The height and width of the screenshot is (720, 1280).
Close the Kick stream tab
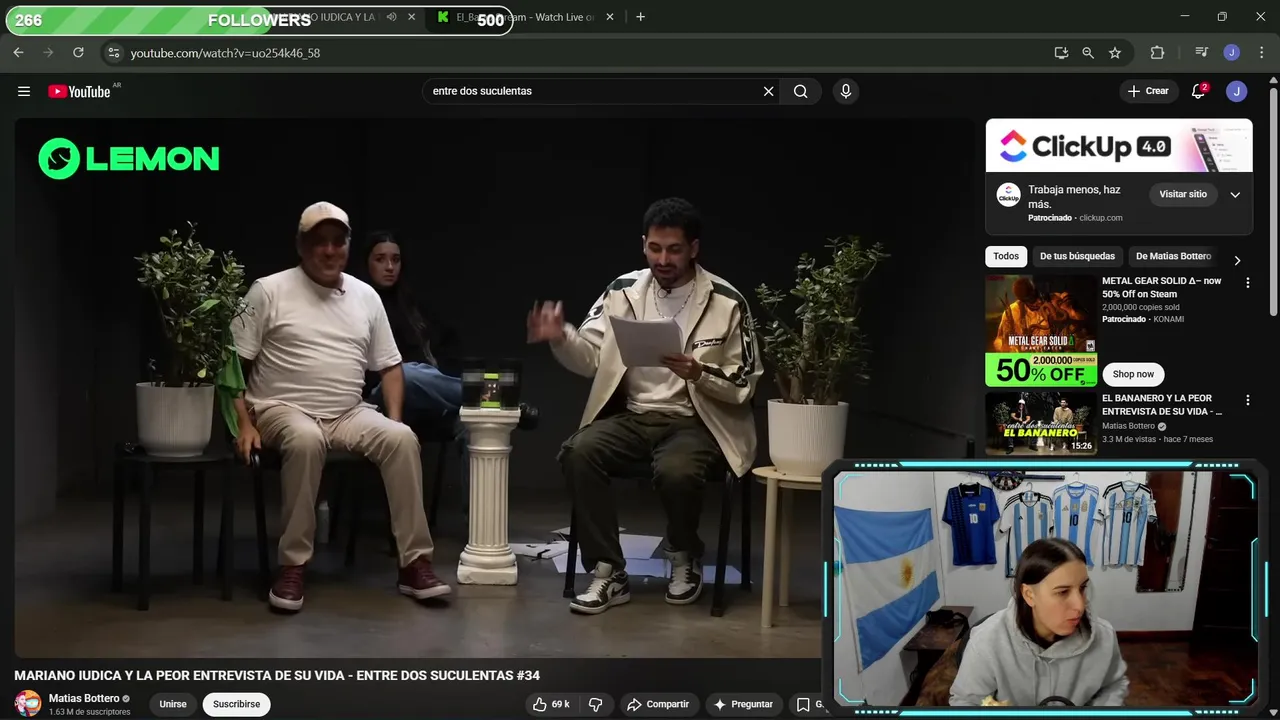pyautogui.click(x=610, y=17)
